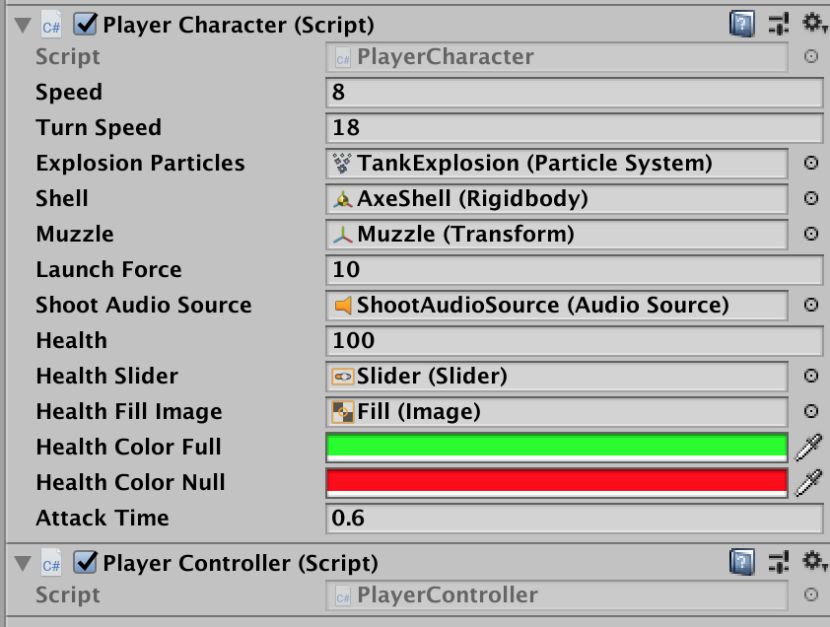Select the AxeShell Rigidbody reference field
Image resolution: width=830 pixels, height=627 pixels.
tap(556, 198)
